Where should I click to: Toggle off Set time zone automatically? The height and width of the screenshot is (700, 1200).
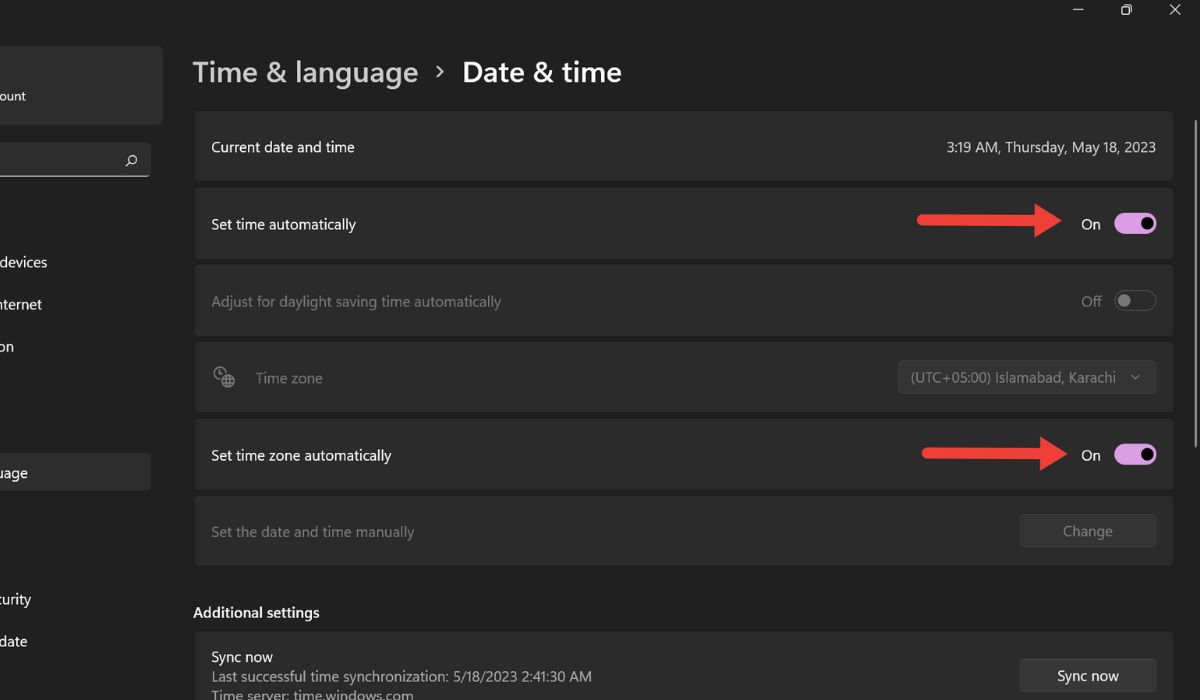(1137, 455)
